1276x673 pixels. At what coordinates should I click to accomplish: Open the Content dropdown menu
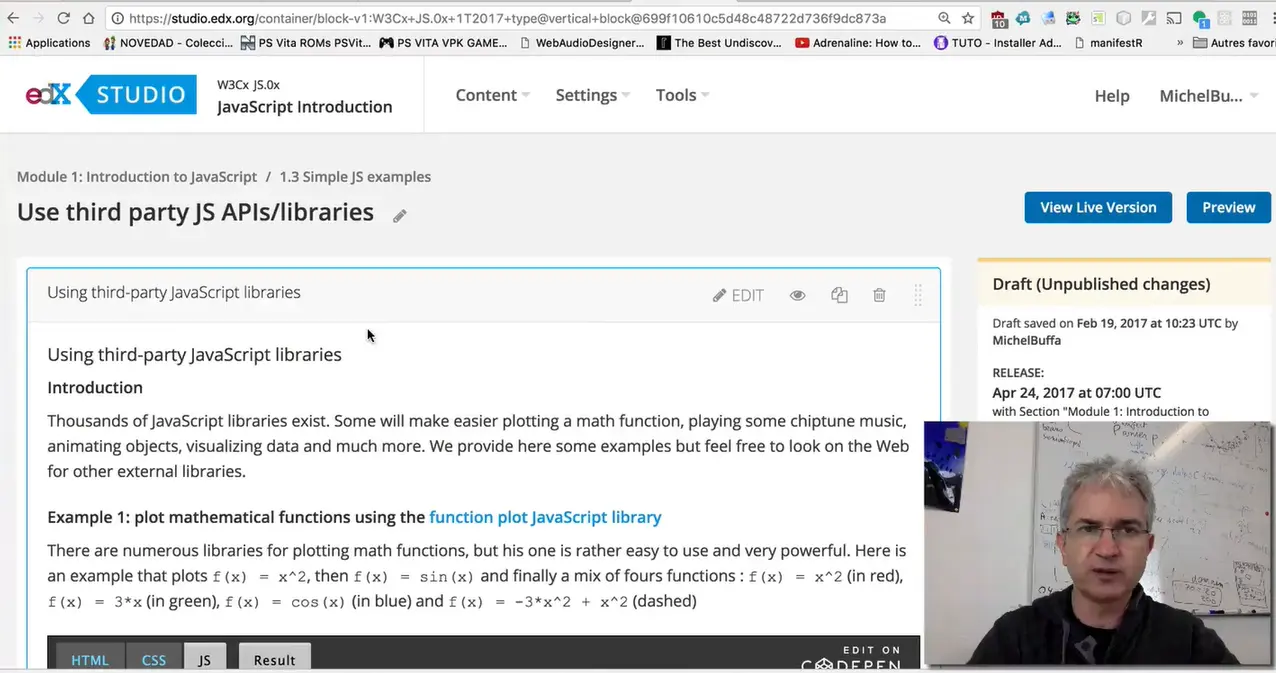pyautogui.click(x=492, y=95)
